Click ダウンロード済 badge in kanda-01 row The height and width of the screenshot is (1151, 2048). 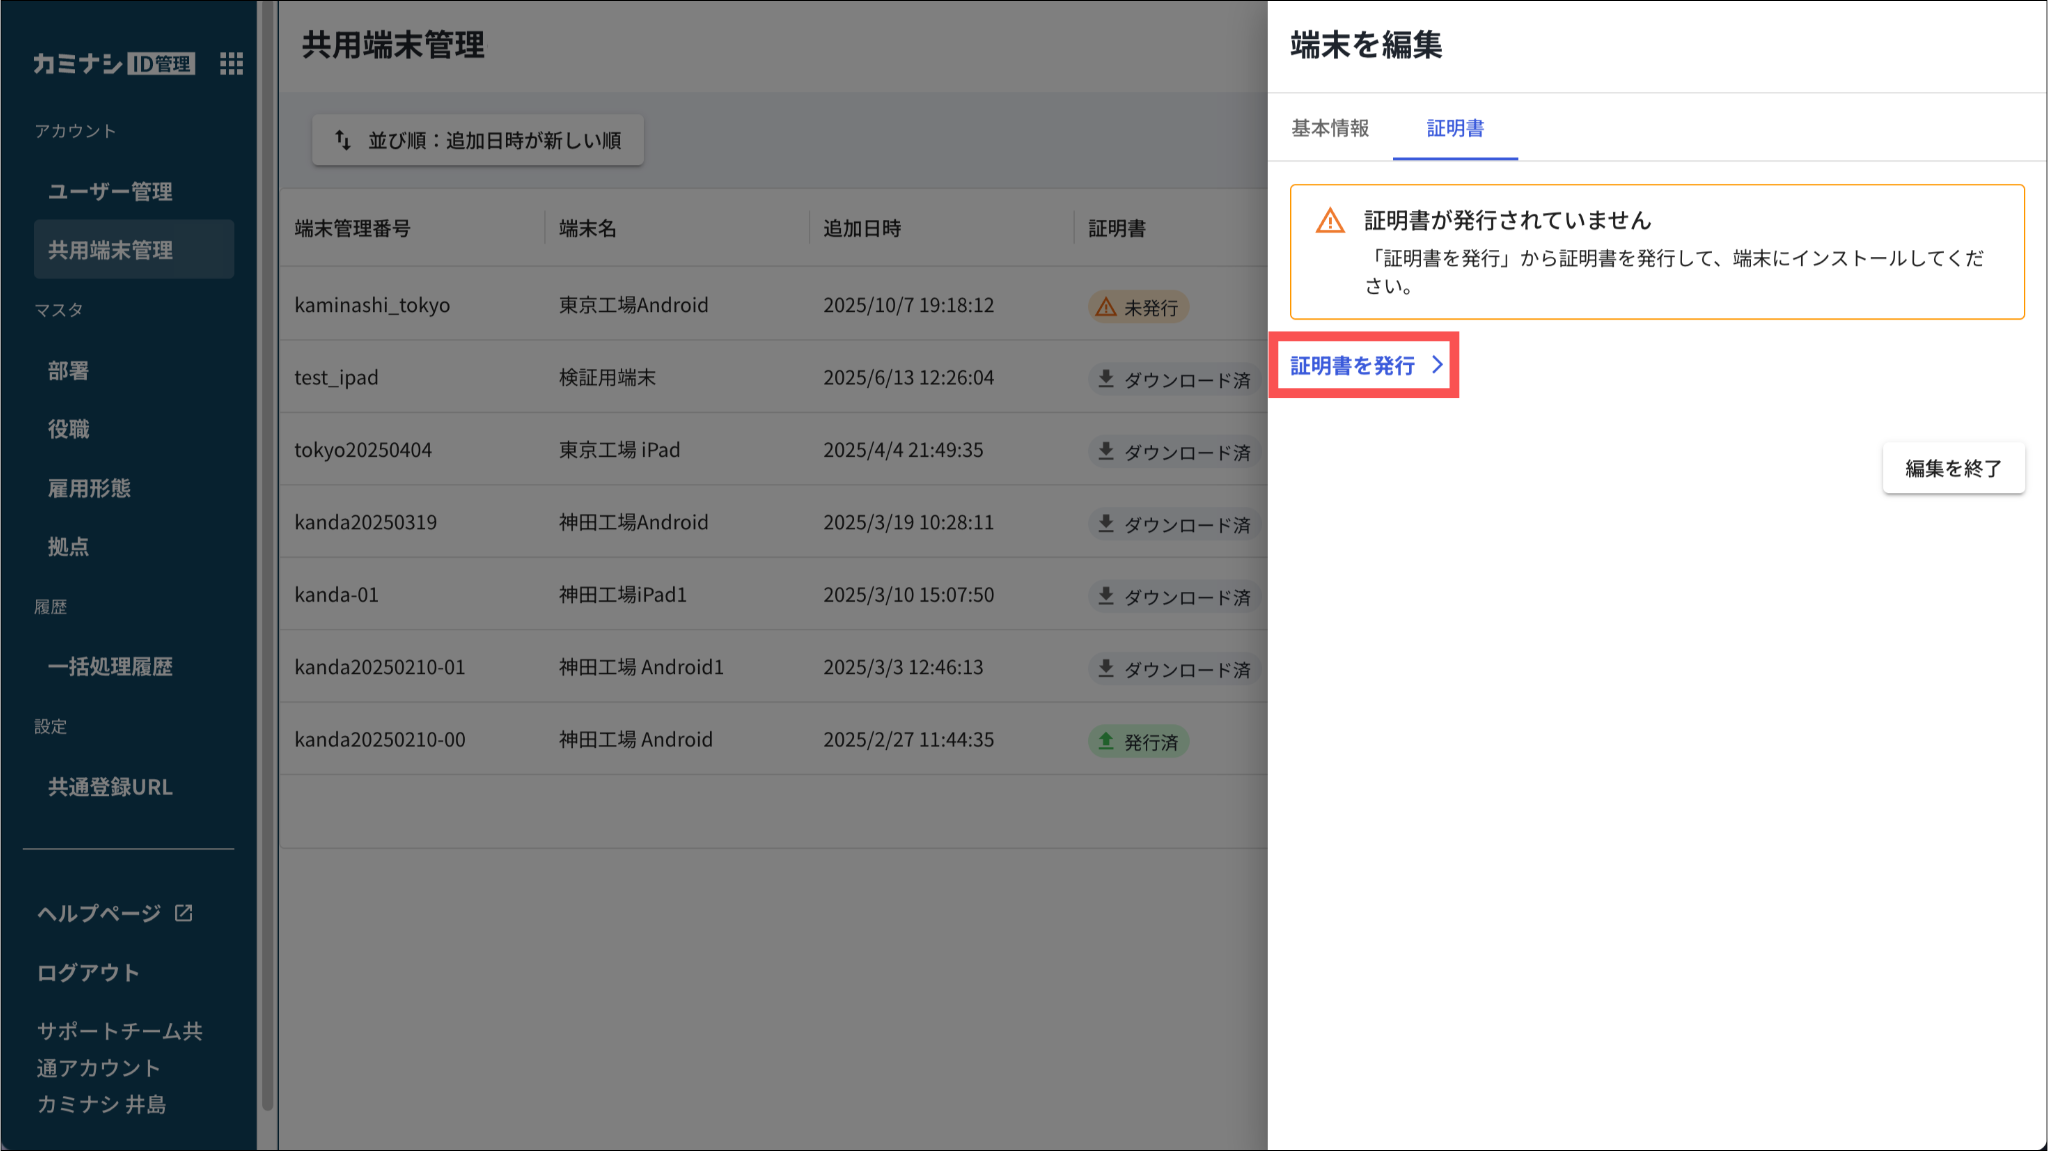click(x=1175, y=597)
